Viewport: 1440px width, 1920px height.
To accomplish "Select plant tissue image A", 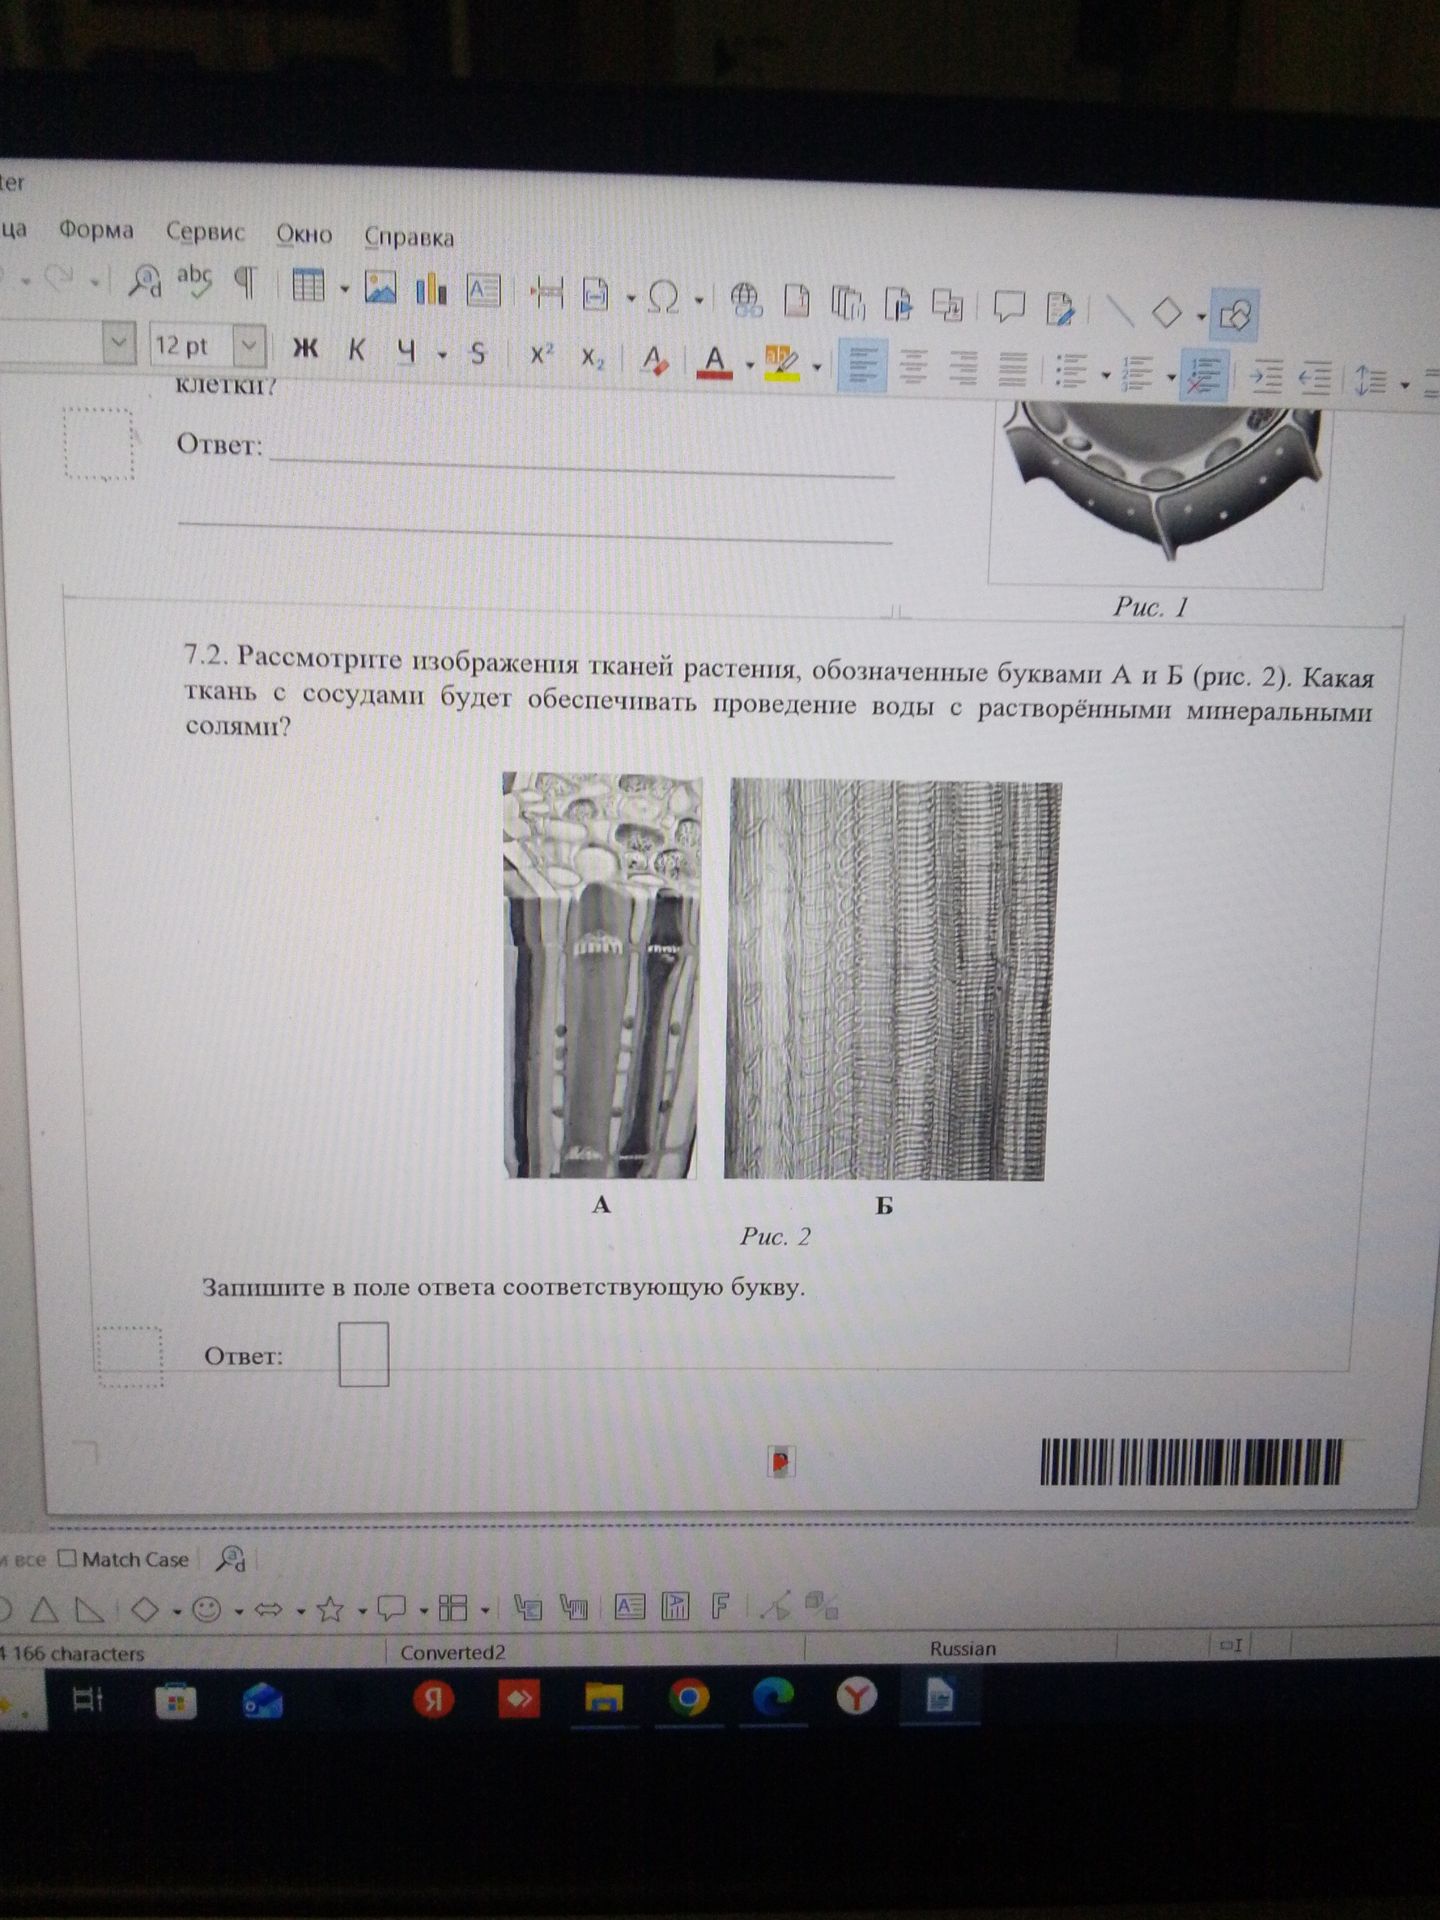I will click(601, 975).
